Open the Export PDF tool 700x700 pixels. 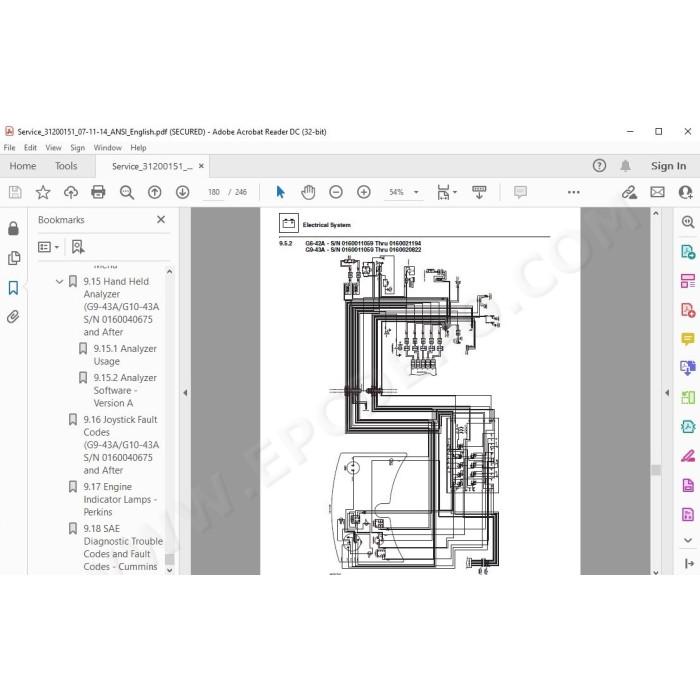(688, 251)
